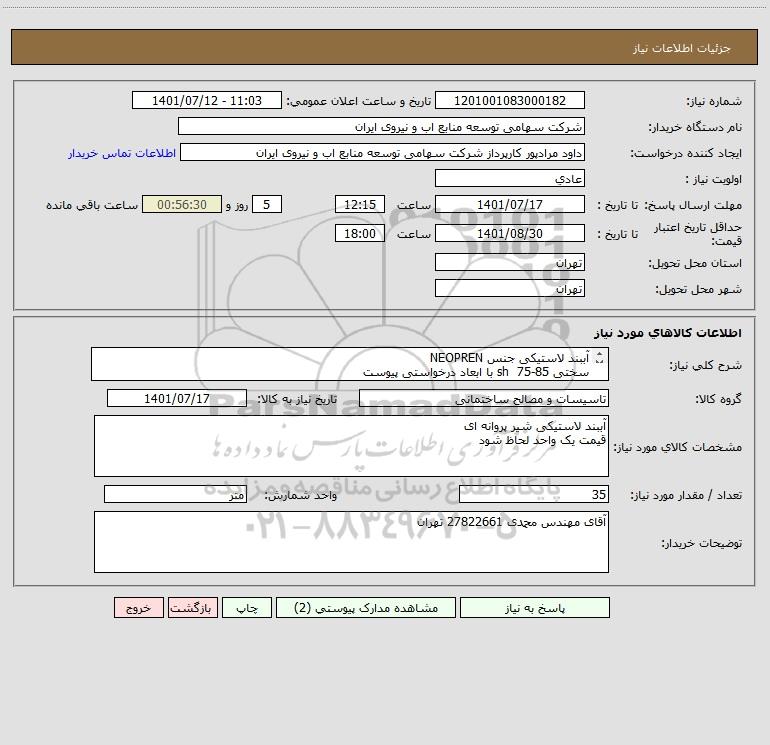770x745 pixels.
Task: Open مشاهده مدارک پیوستی (2) button
Action: pyautogui.click(x=366, y=607)
